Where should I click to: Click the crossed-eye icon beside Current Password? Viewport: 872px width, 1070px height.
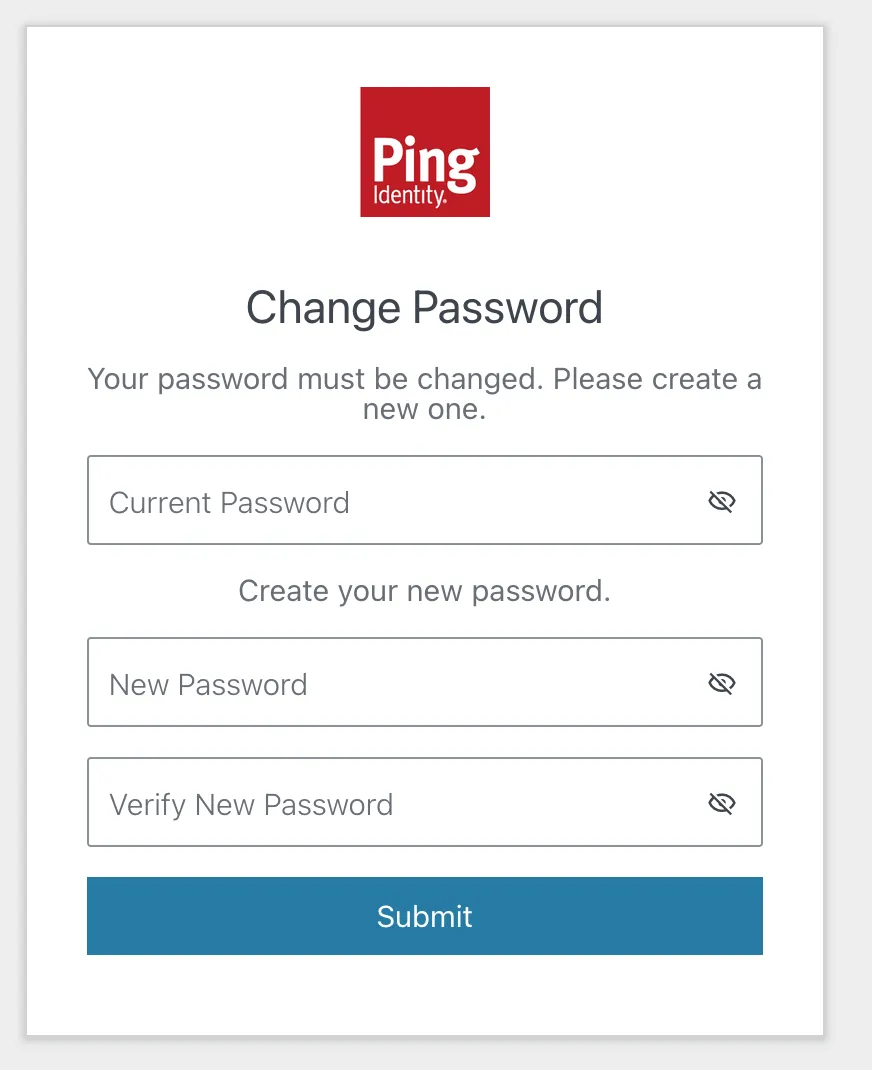[x=721, y=502]
